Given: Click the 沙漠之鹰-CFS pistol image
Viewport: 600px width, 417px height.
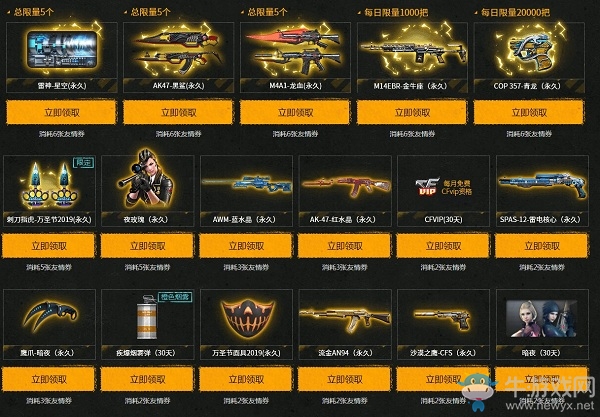Looking at the screenshot, I should click(x=443, y=318).
